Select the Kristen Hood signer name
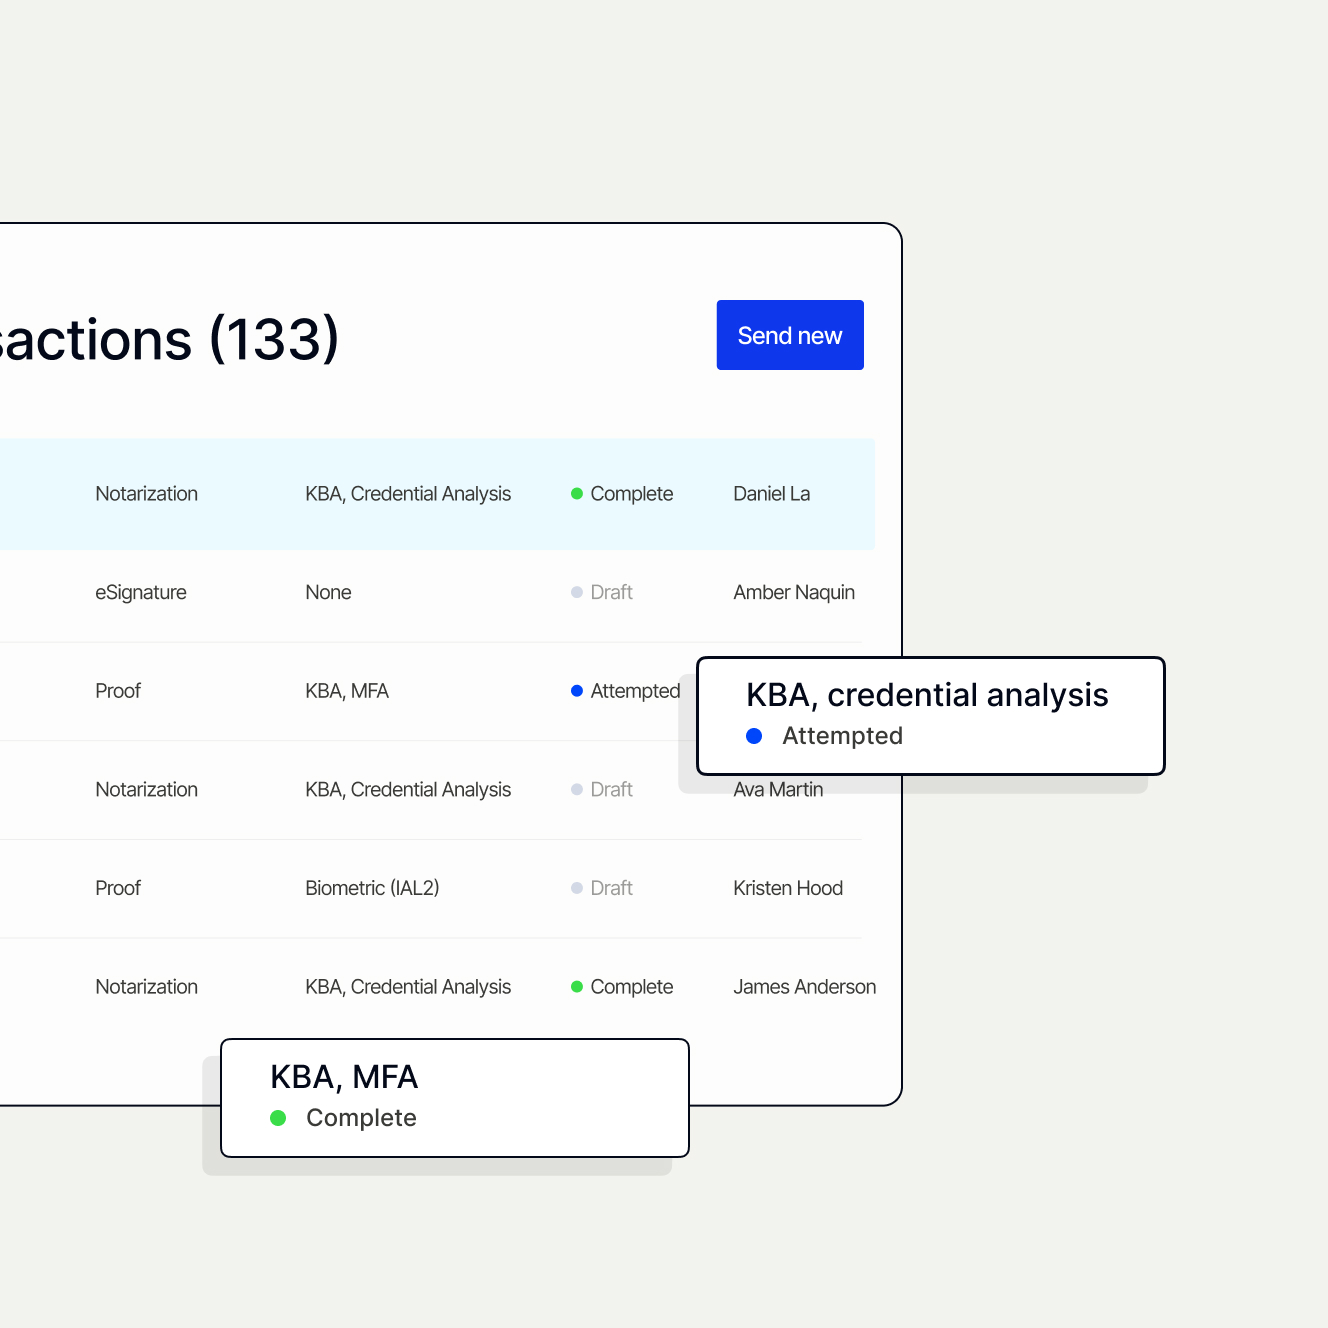 788,888
